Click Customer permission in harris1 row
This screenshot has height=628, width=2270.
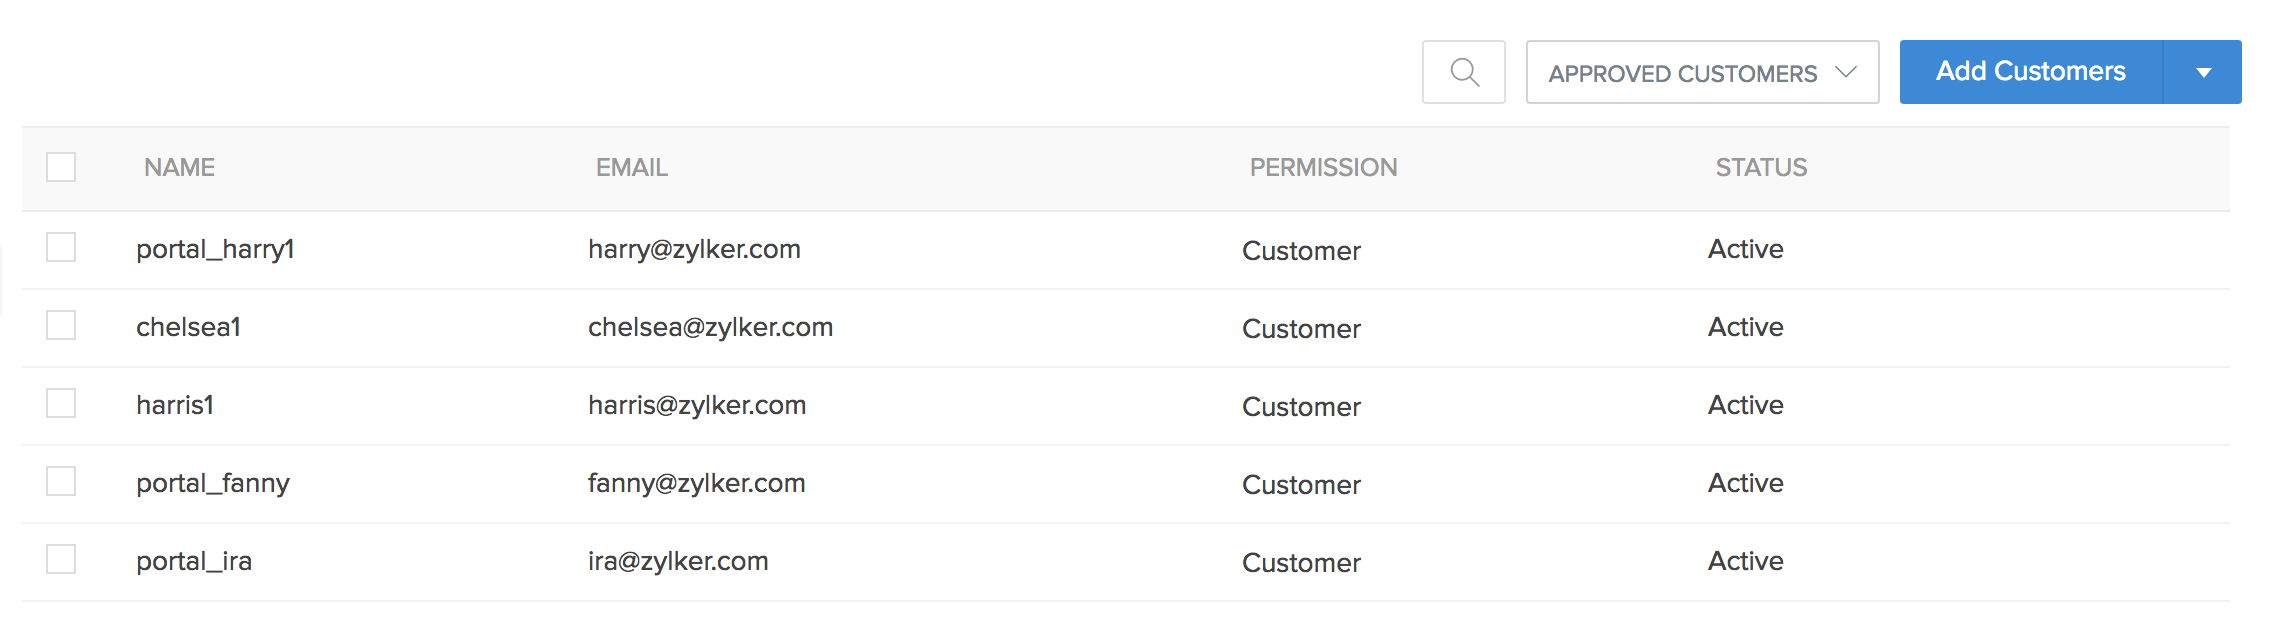[1301, 407]
